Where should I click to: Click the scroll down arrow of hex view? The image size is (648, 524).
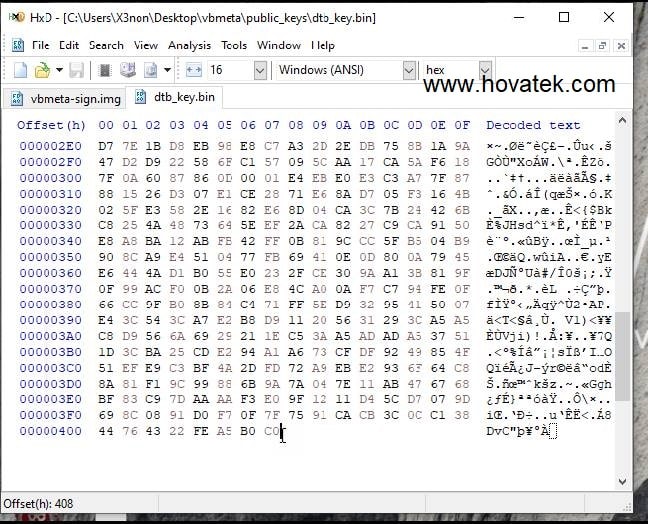[622, 481]
